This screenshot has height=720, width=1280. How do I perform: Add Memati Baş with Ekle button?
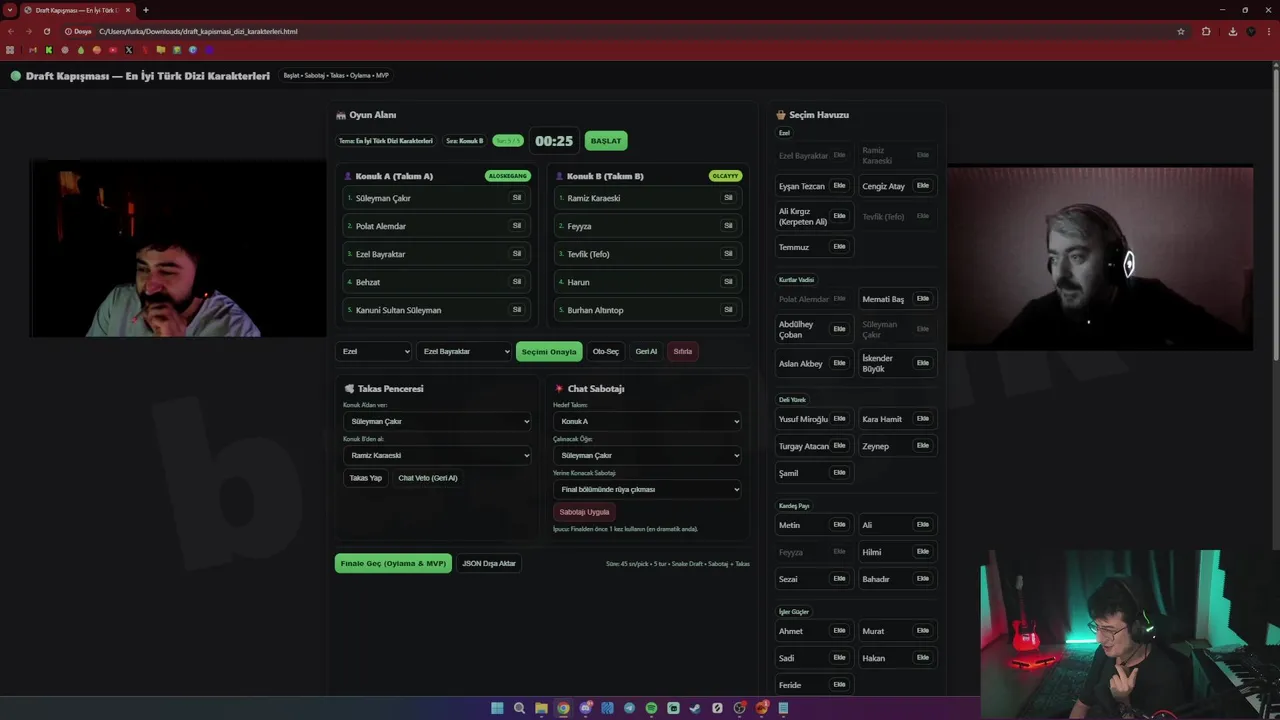(923, 299)
